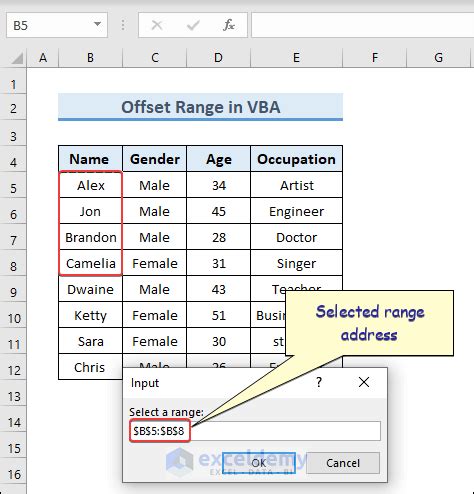This screenshot has width=474, height=494.
Task: Select column F header
Action: pyautogui.click(x=375, y=58)
